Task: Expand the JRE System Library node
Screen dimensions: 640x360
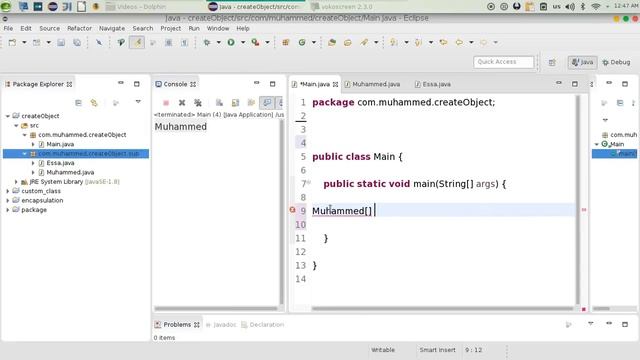Action: click(16, 182)
